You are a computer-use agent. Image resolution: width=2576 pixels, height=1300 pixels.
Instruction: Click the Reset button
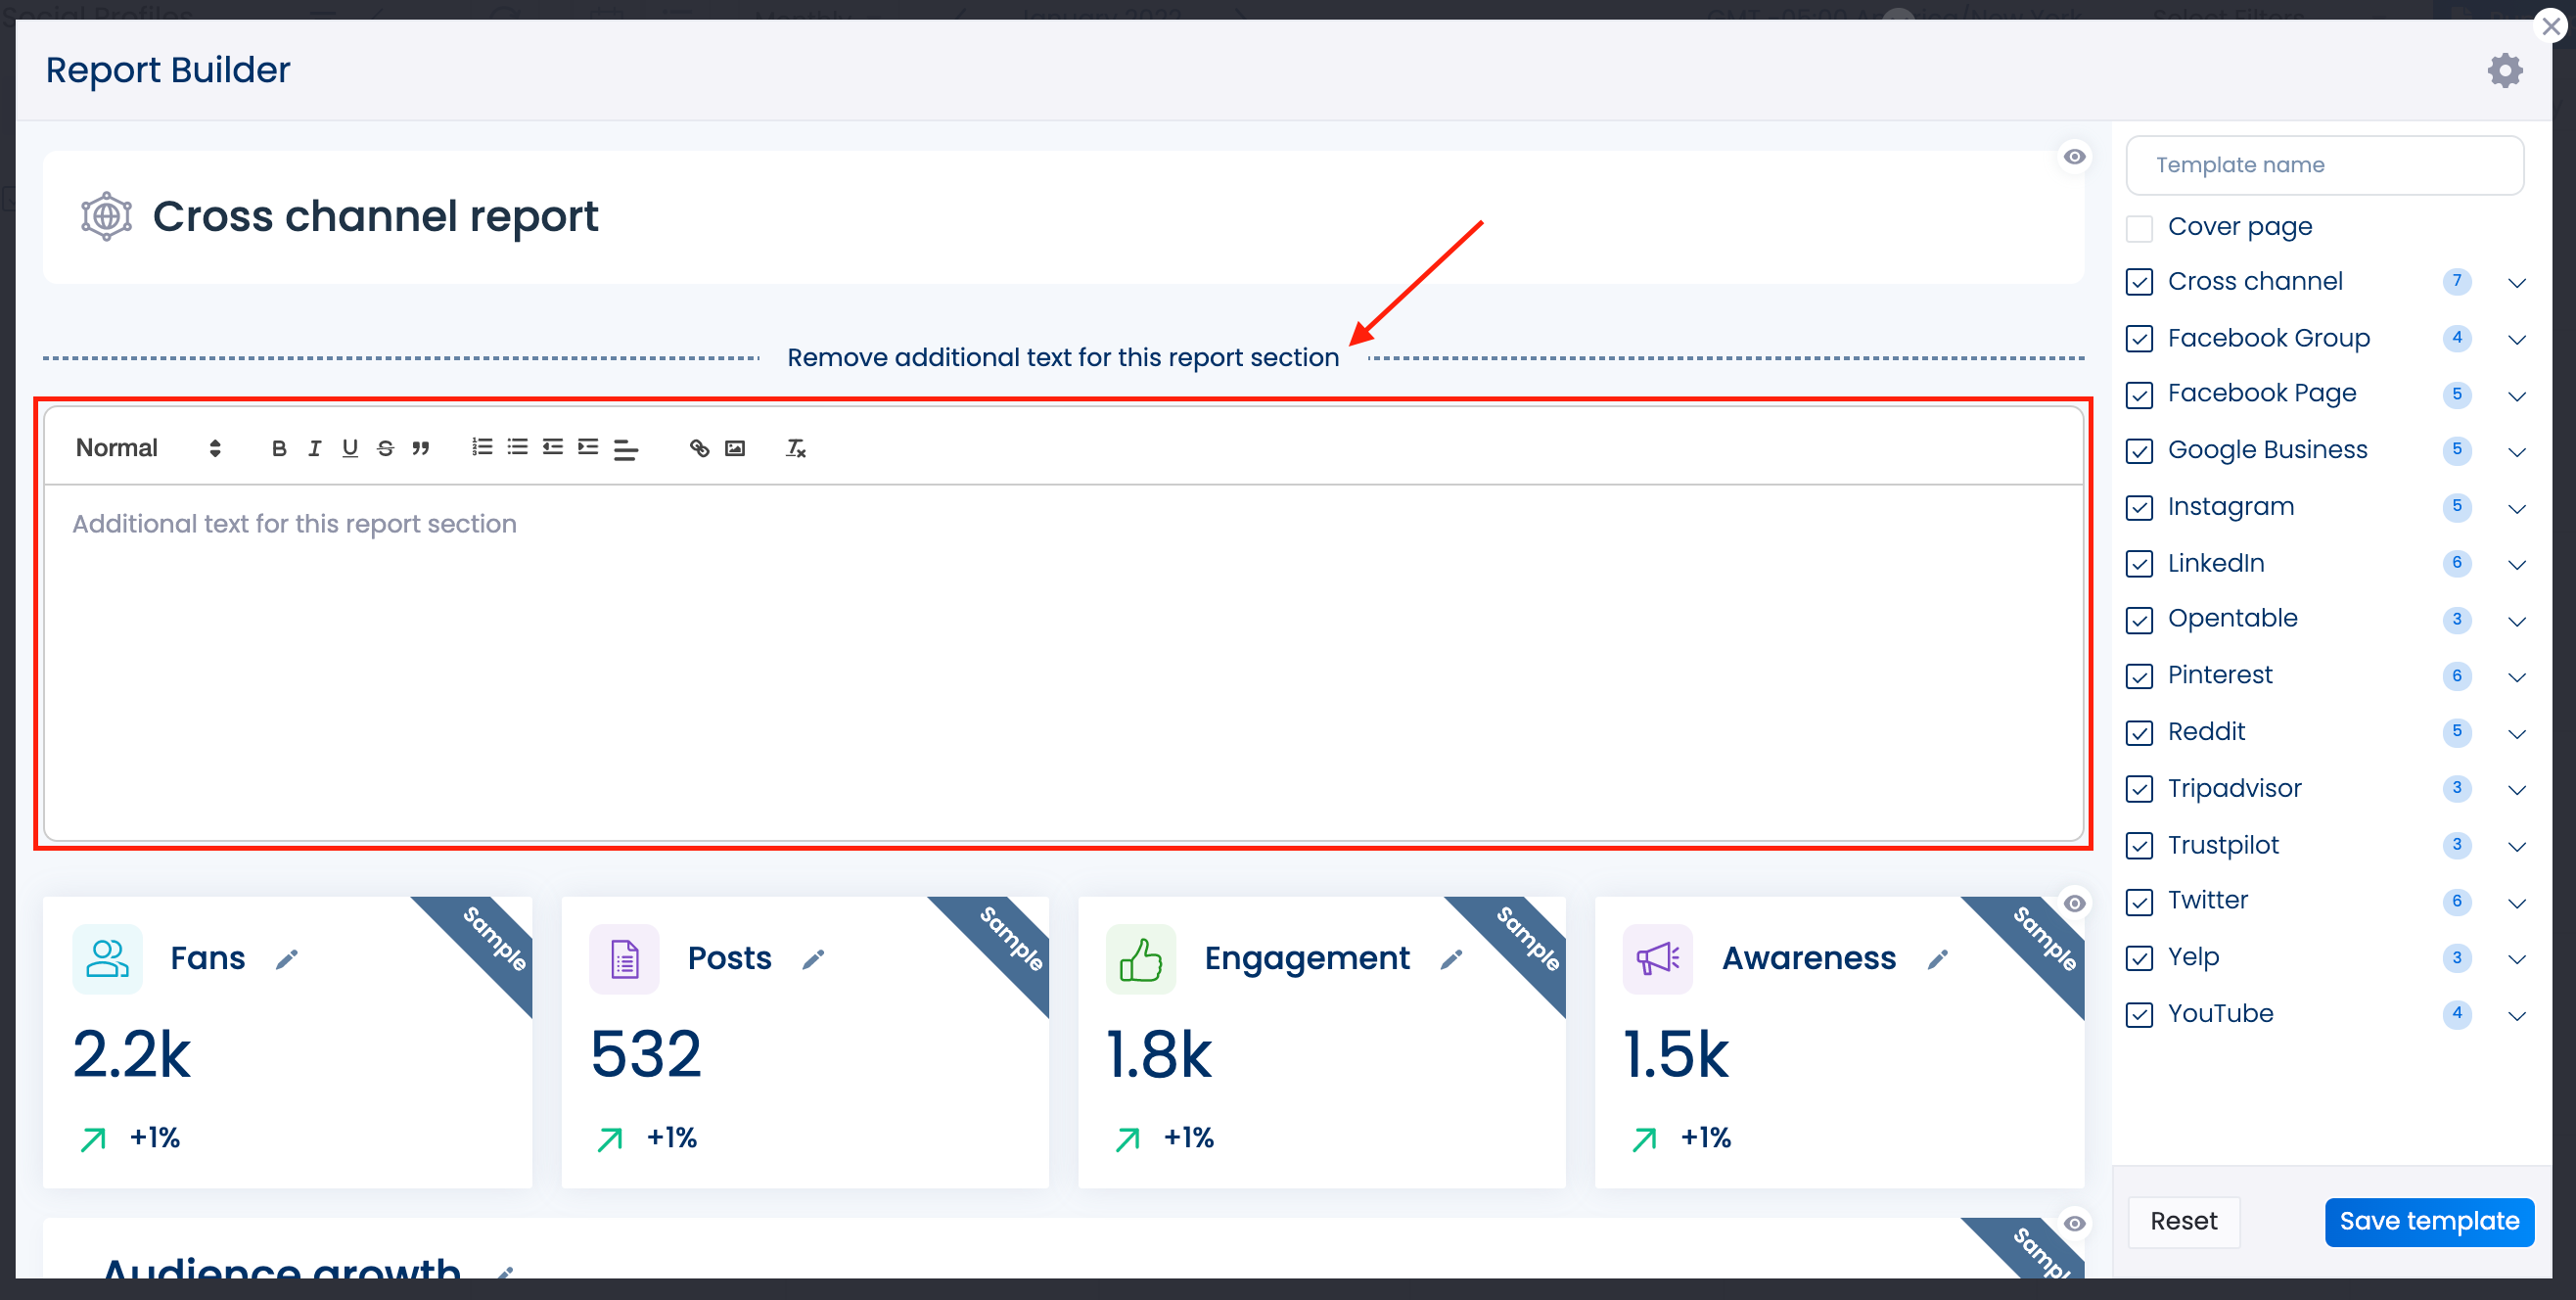[x=2183, y=1221]
